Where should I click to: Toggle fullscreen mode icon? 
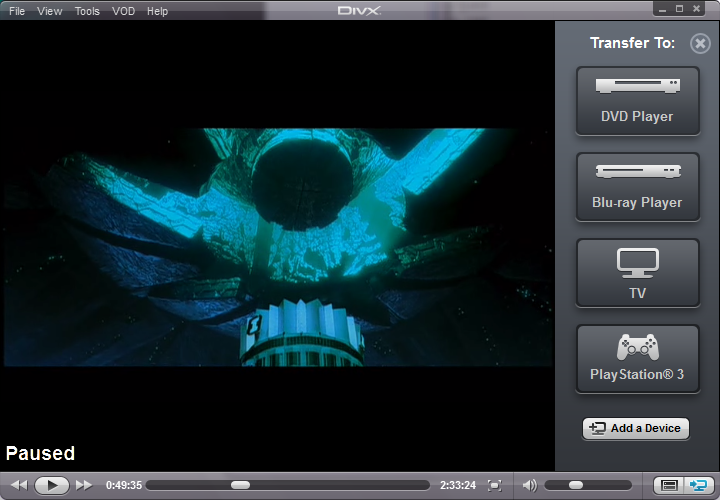coord(495,485)
